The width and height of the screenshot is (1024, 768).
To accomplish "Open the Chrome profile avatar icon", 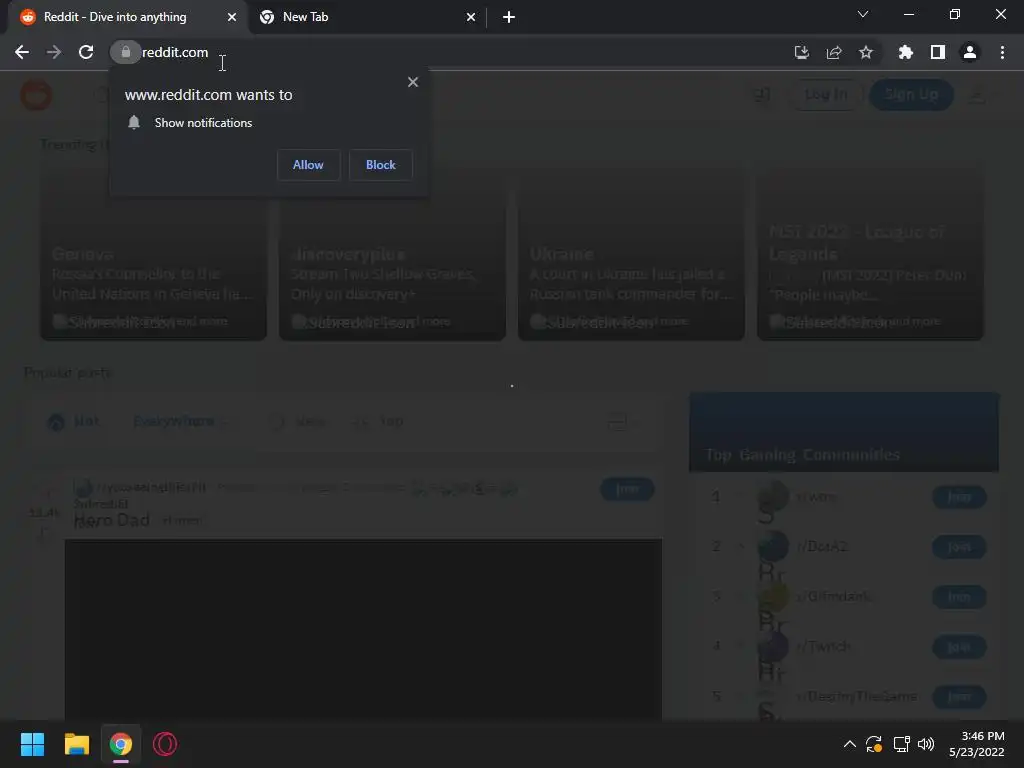I will [x=970, y=52].
